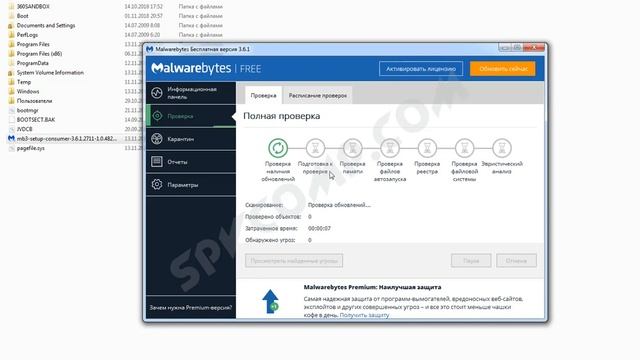
Task: Click Просмотреть найденные угрозы button
Action: pos(294,260)
